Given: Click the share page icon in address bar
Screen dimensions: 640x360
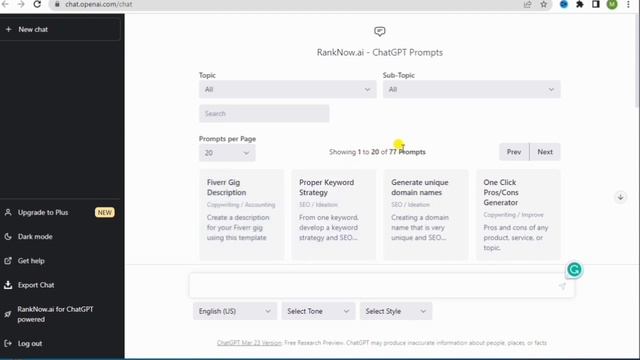Looking at the screenshot, I should pos(527,4).
